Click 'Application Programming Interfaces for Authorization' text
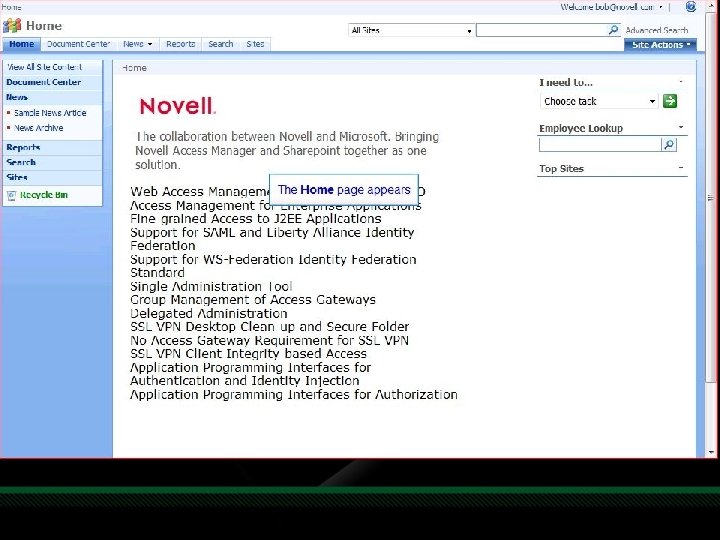The height and width of the screenshot is (540, 720). (294, 394)
